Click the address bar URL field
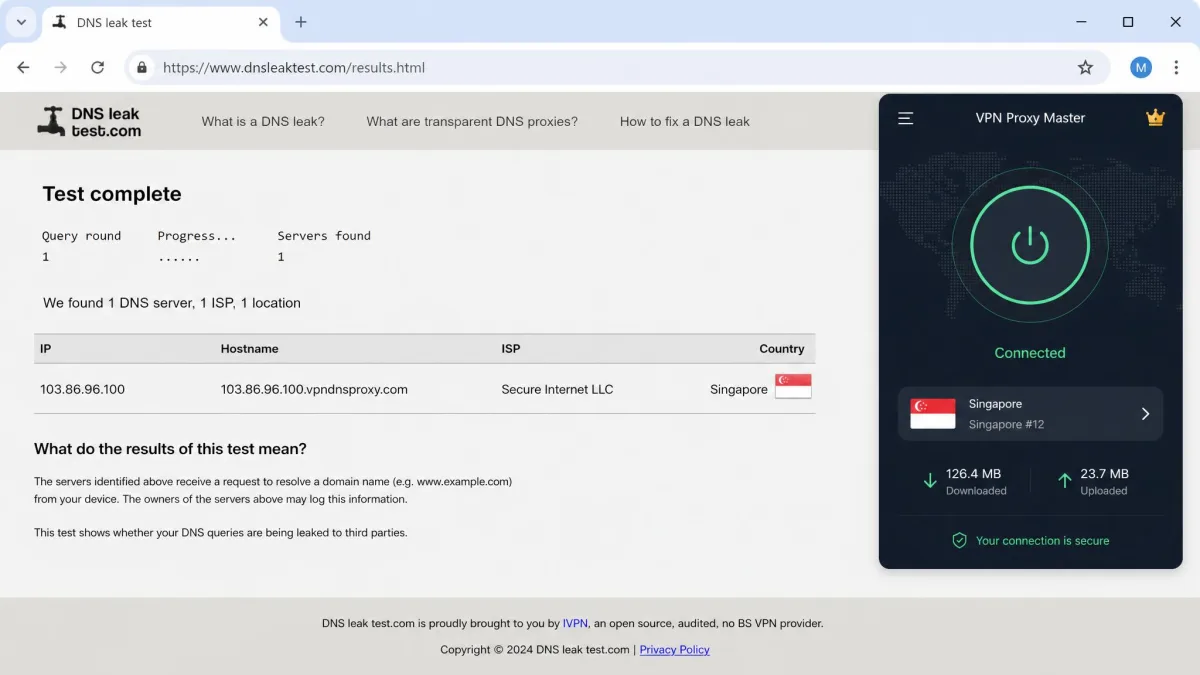The image size is (1200, 675). [617, 68]
